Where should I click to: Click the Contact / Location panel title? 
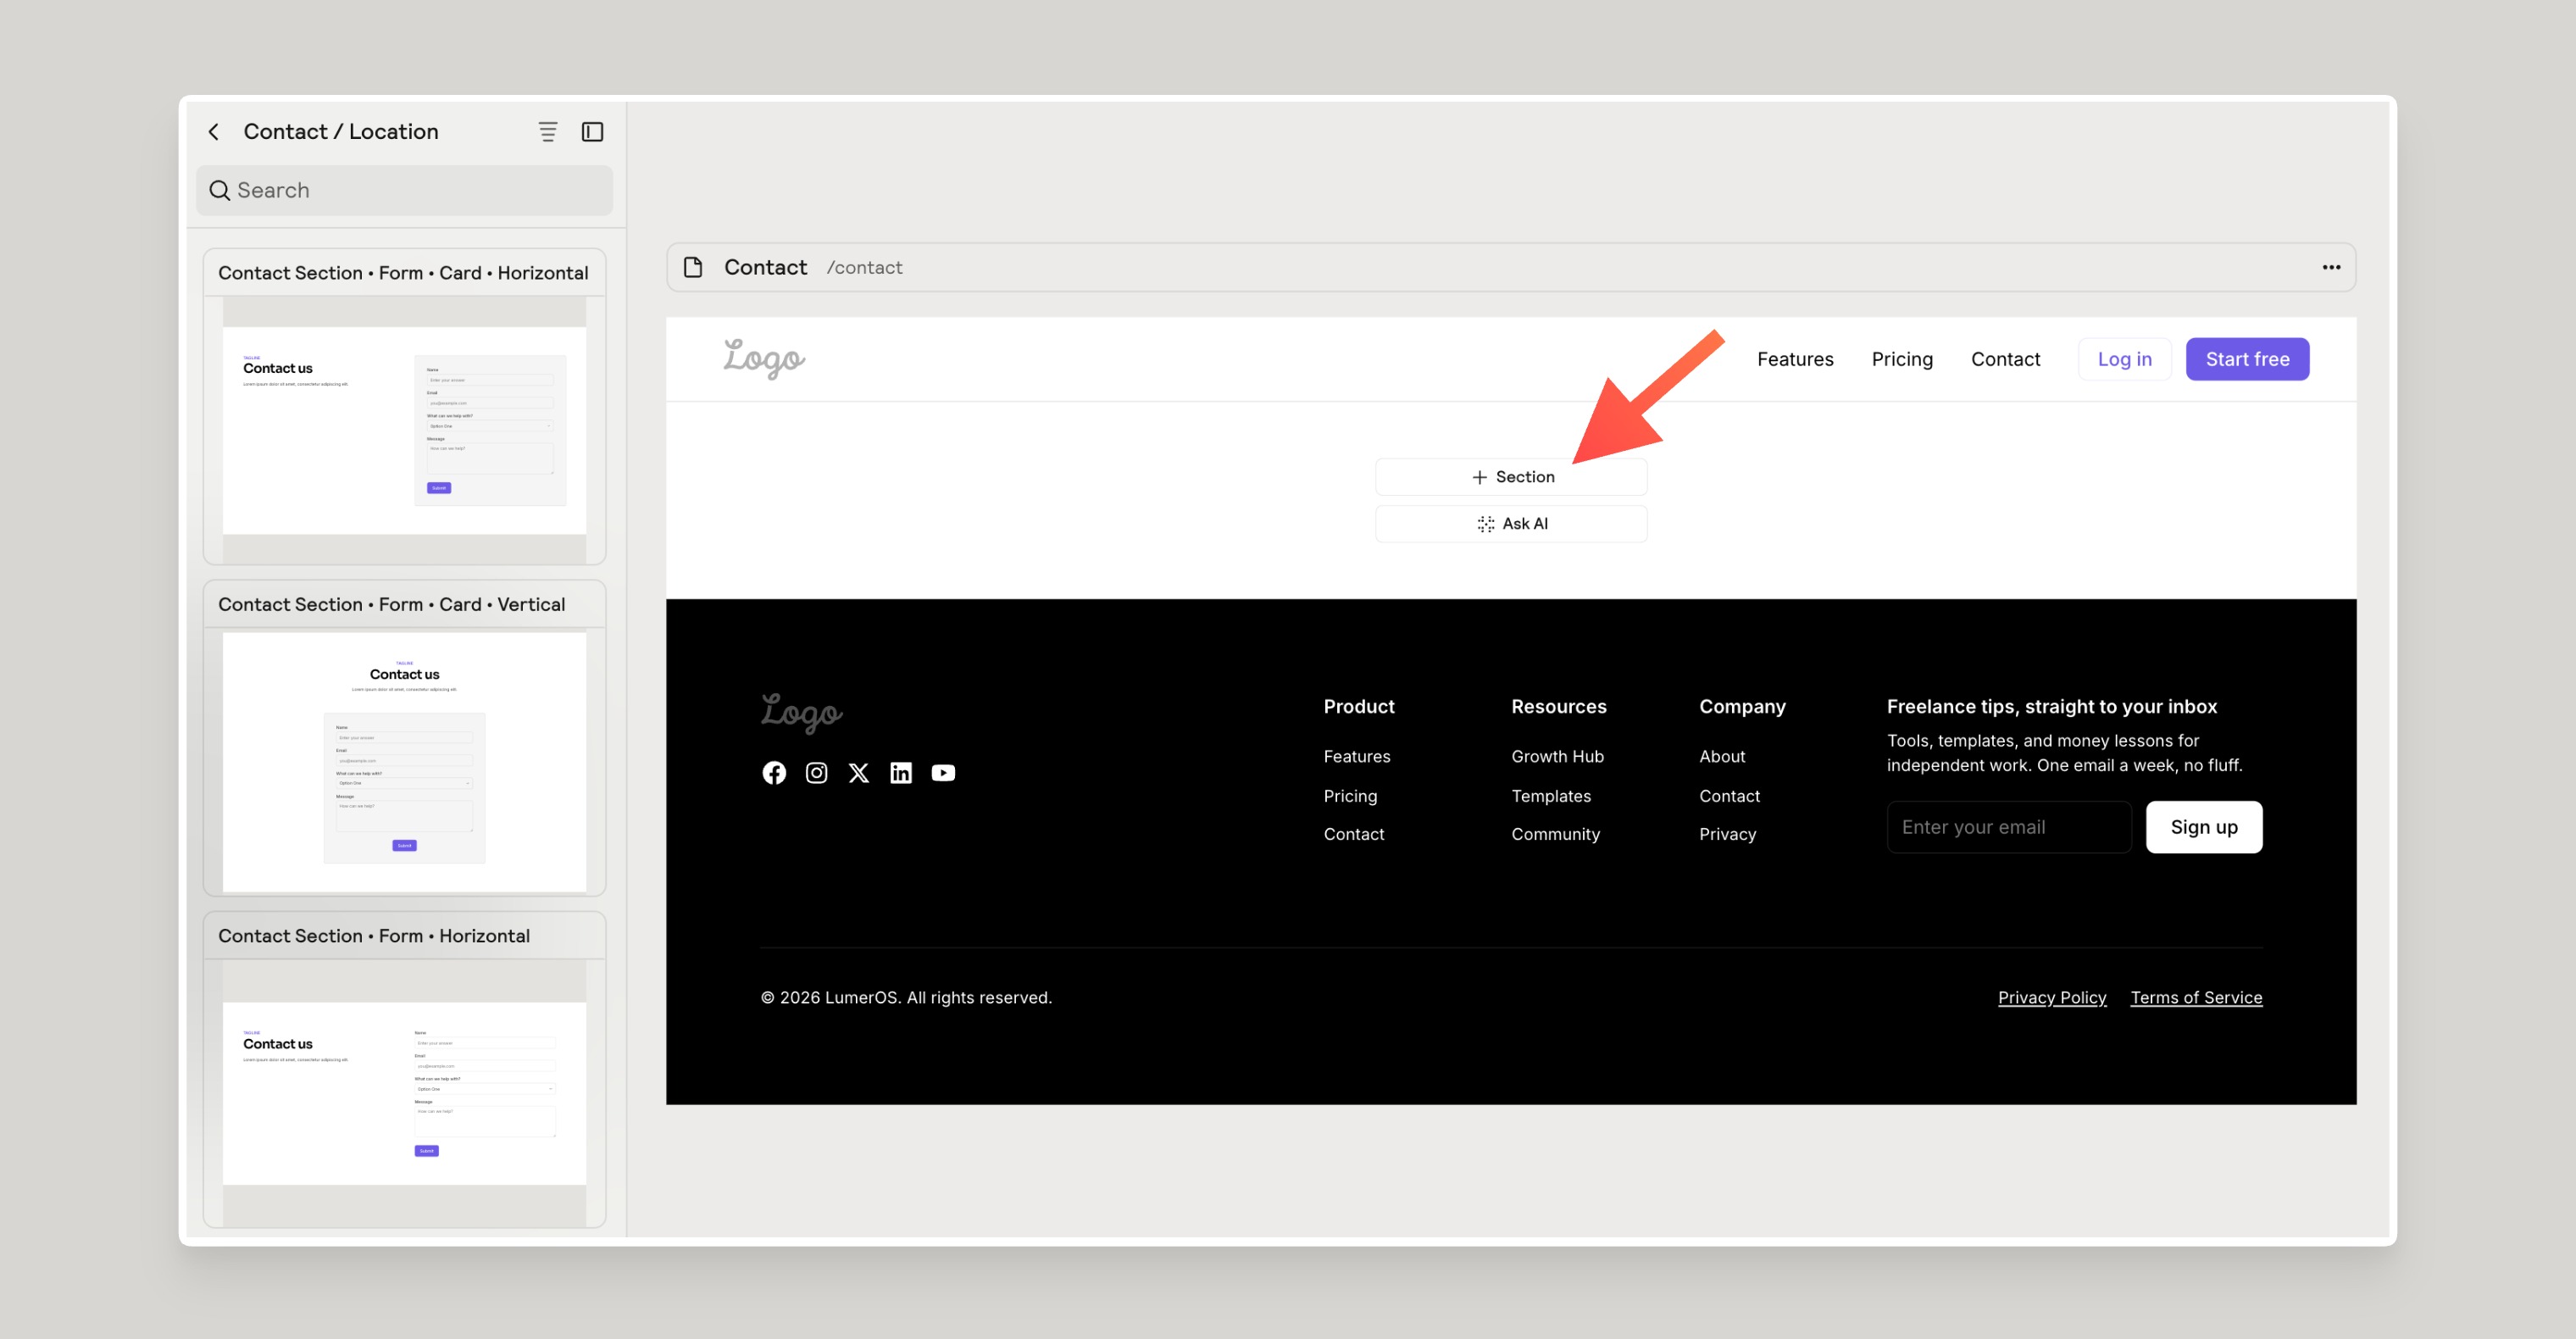click(x=341, y=132)
